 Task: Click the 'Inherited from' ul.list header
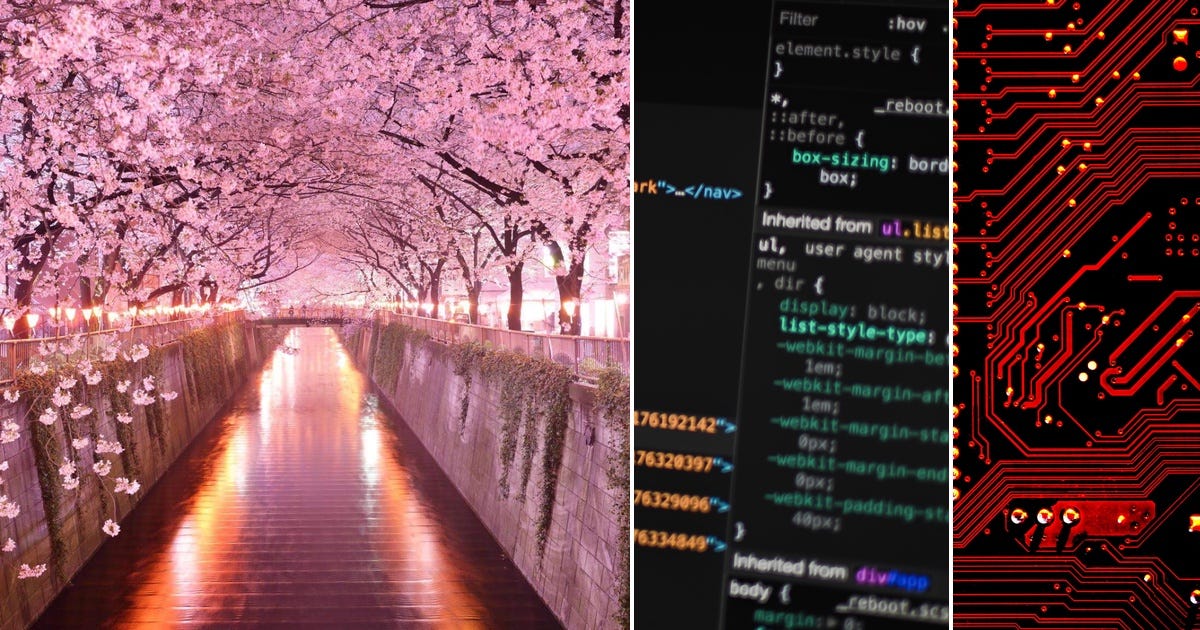(854, 224)
